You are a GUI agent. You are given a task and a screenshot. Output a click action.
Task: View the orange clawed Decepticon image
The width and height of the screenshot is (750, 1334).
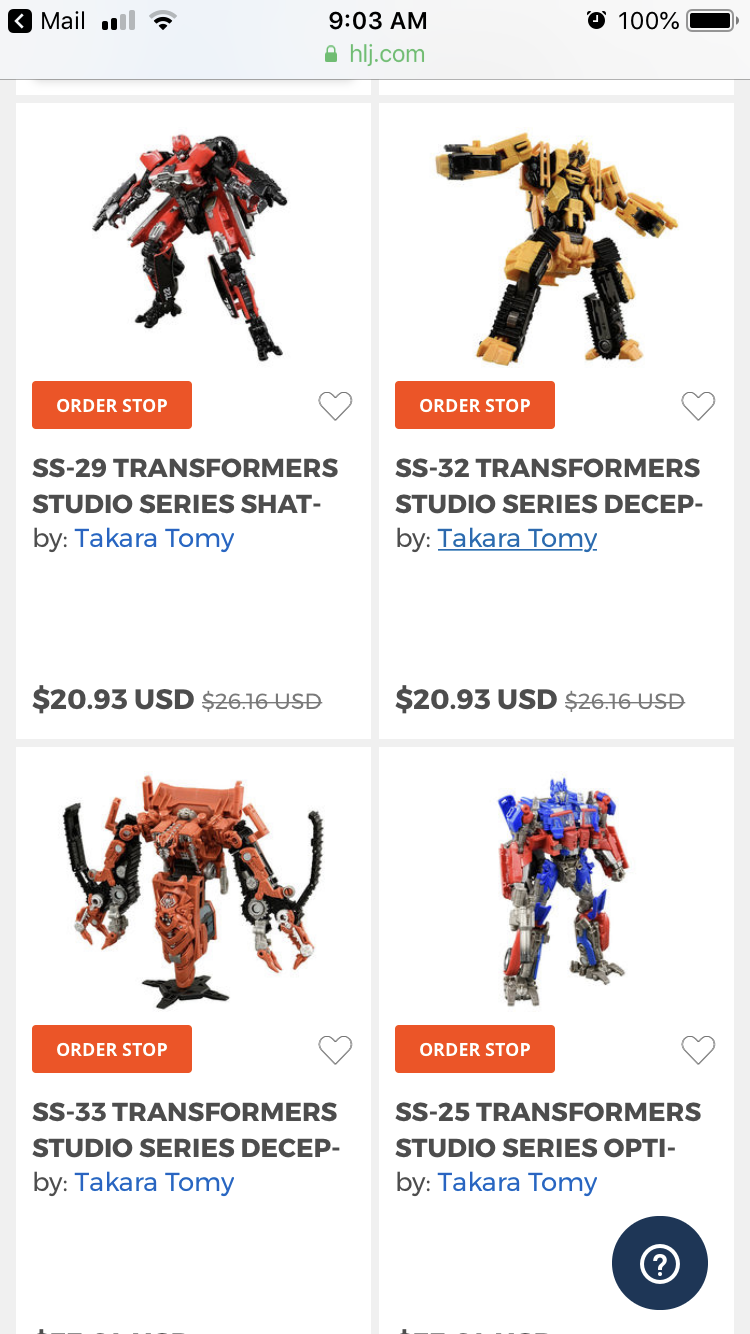coord(193,890)
